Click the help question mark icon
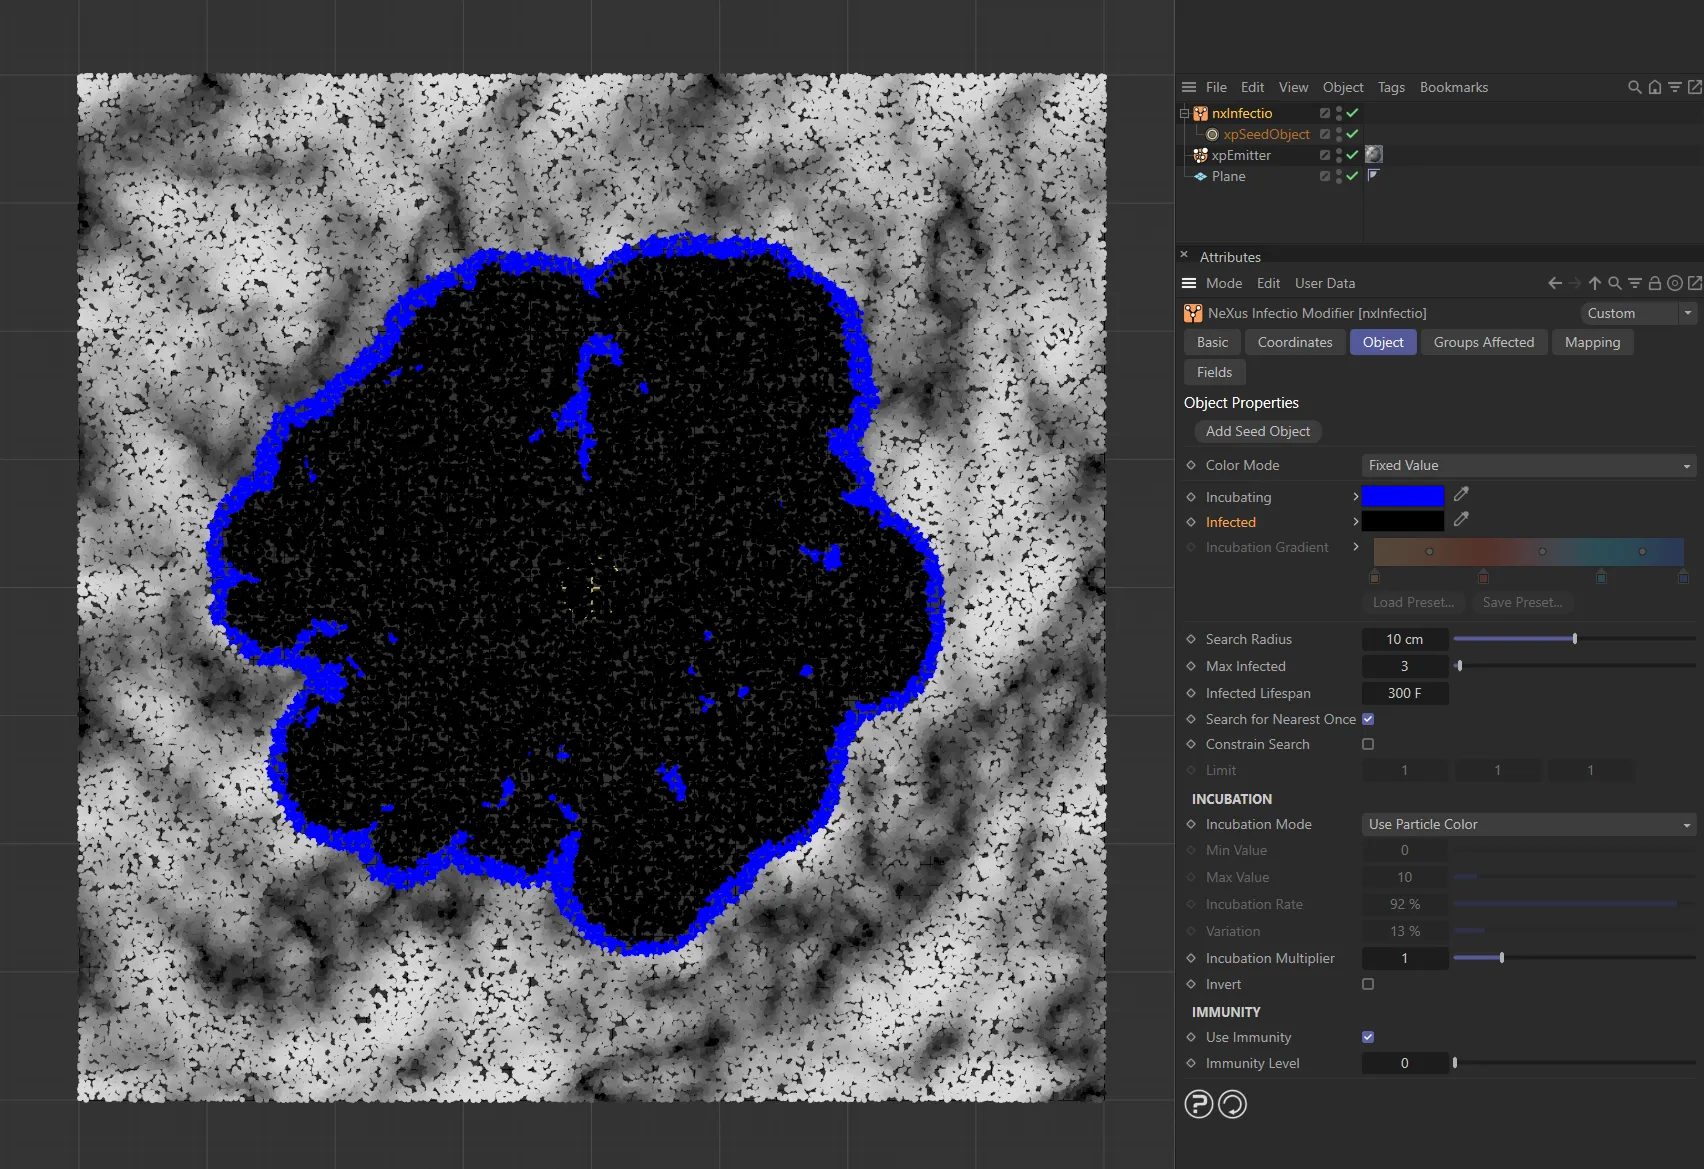Screen dimensions: 1704x1169 click(x=1198, y=1104)
